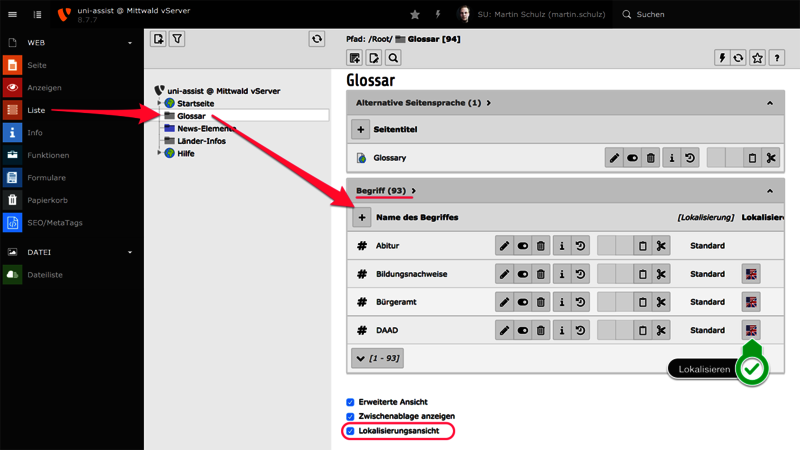Screen dimensions: 800x450
Task: Copy the Bürgeramt record to clipboard
Action: click(x=642, y=302)
